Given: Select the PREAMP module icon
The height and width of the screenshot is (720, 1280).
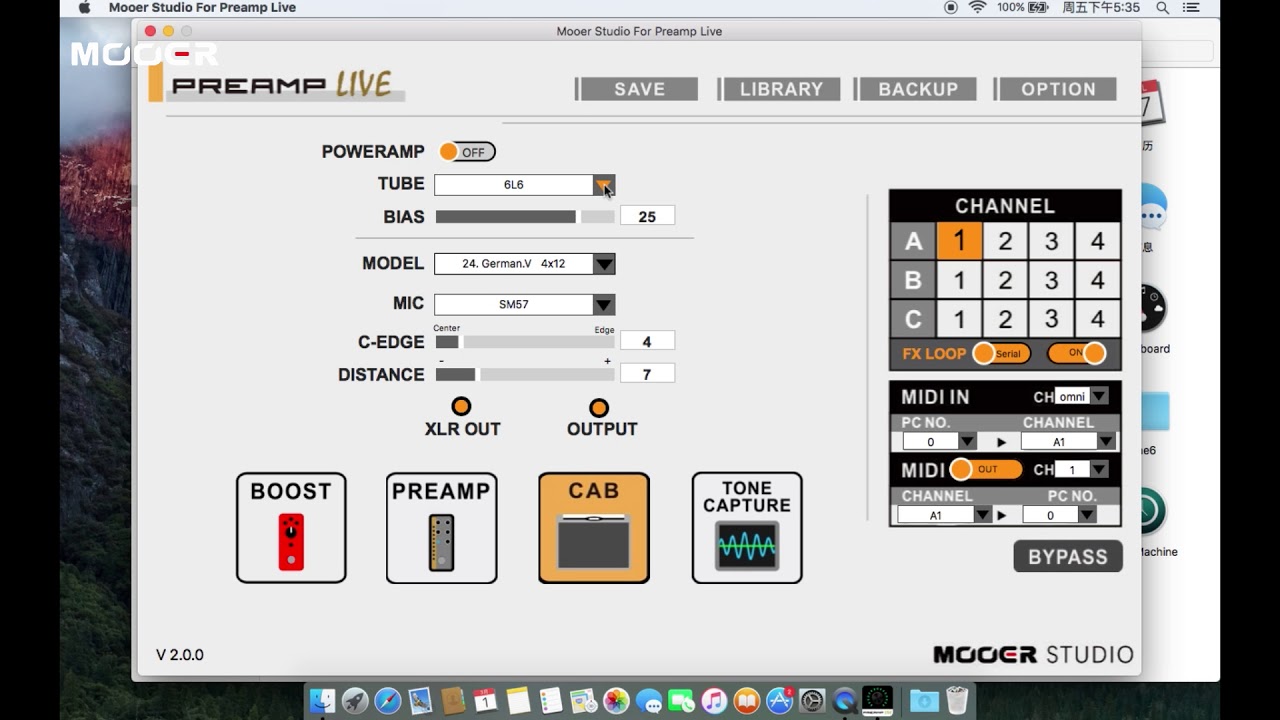Looking at the screenshot, I should 441,527.
